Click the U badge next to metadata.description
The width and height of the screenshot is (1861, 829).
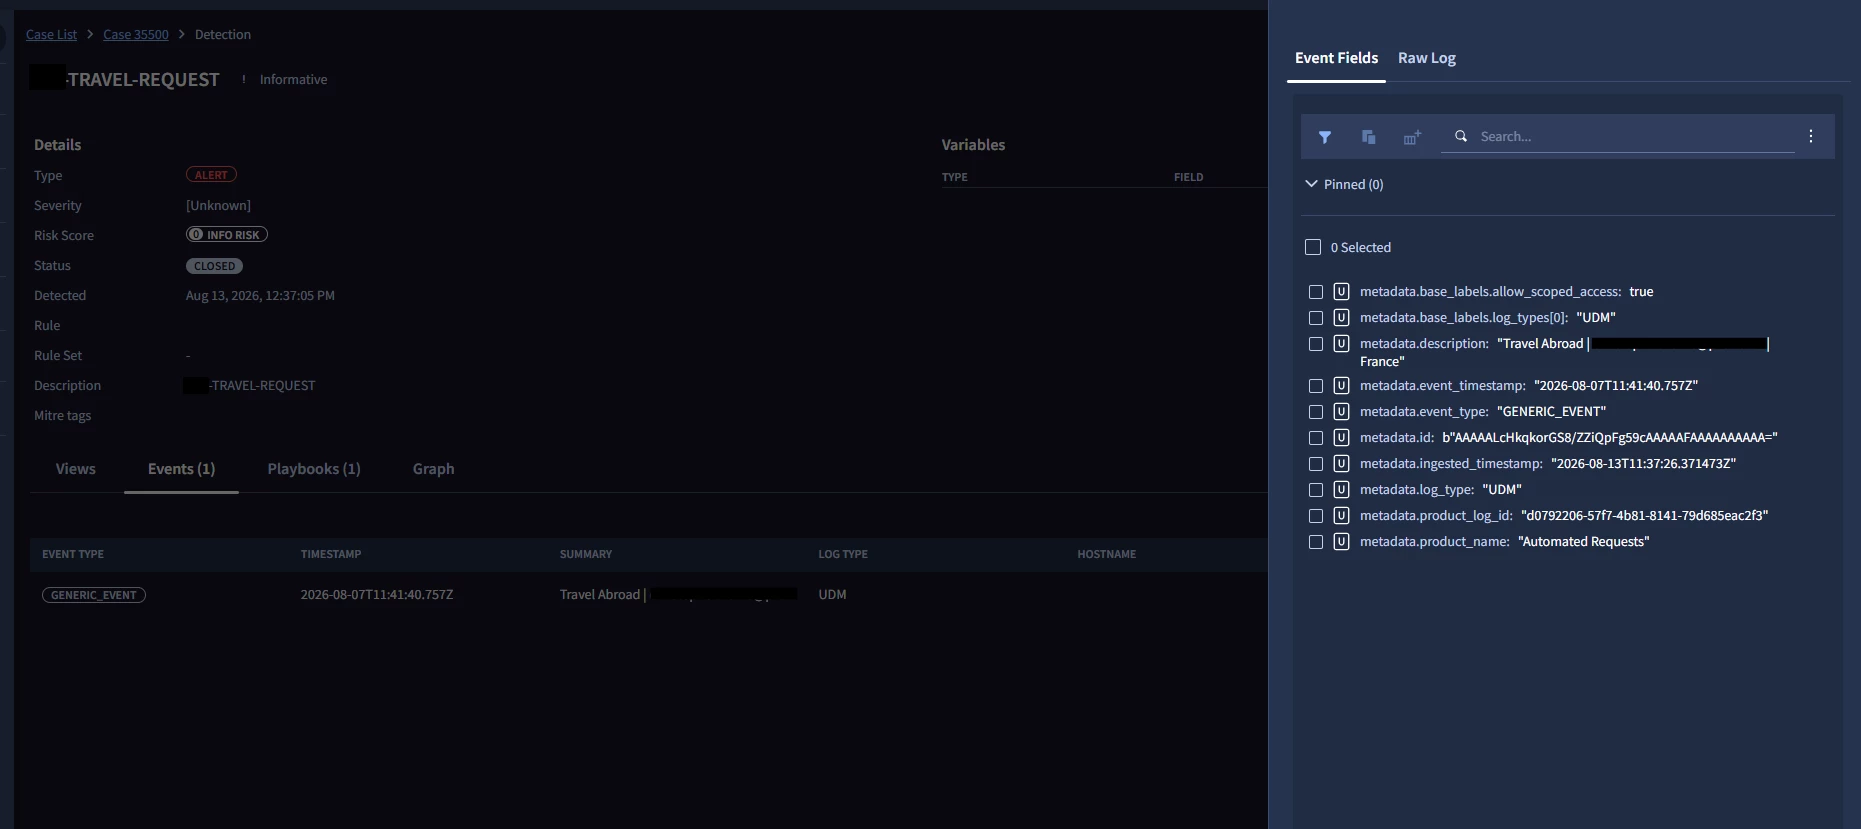(1341, 343)
